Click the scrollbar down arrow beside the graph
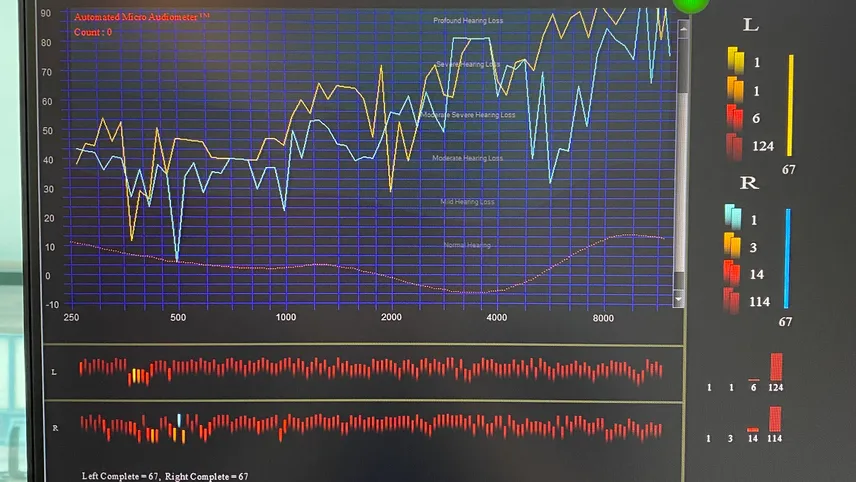Screen dimensions: 856x482 click(x=679, y=299)
